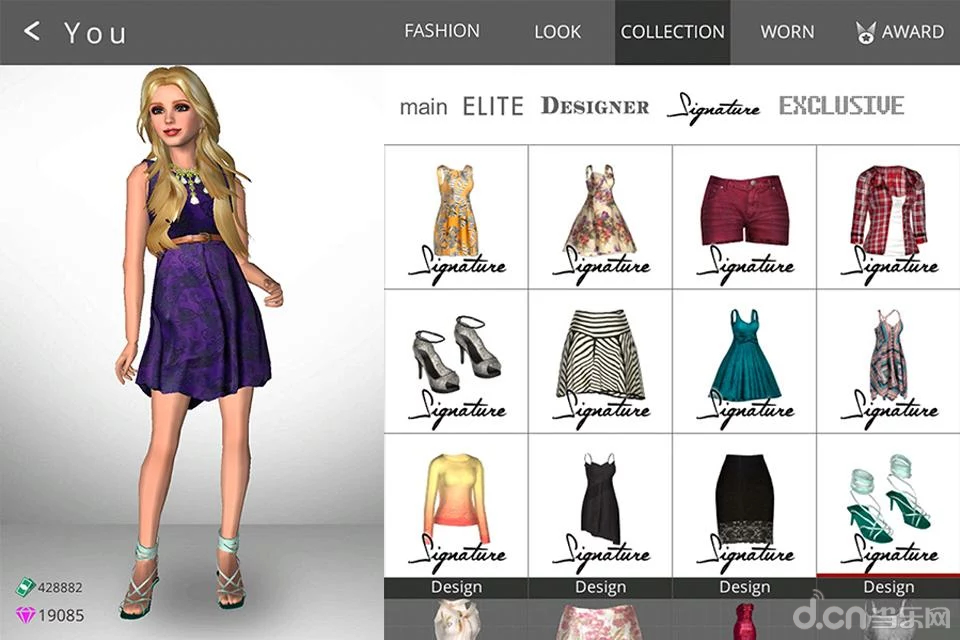The image size is (960, 640).
Task: Select the black asymmetric slip dress
Action: coord(600,505)
